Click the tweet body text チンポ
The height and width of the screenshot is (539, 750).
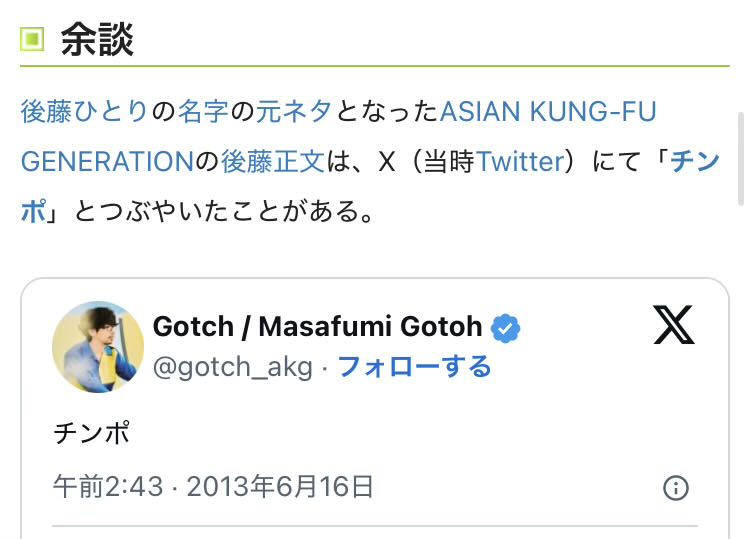tap(91, 434)
